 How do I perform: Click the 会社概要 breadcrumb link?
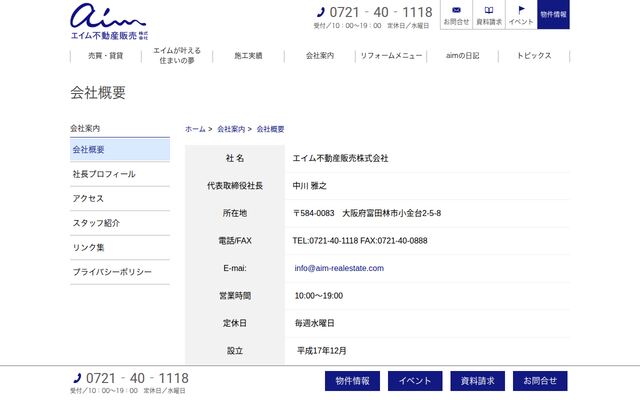click(270, 129)
